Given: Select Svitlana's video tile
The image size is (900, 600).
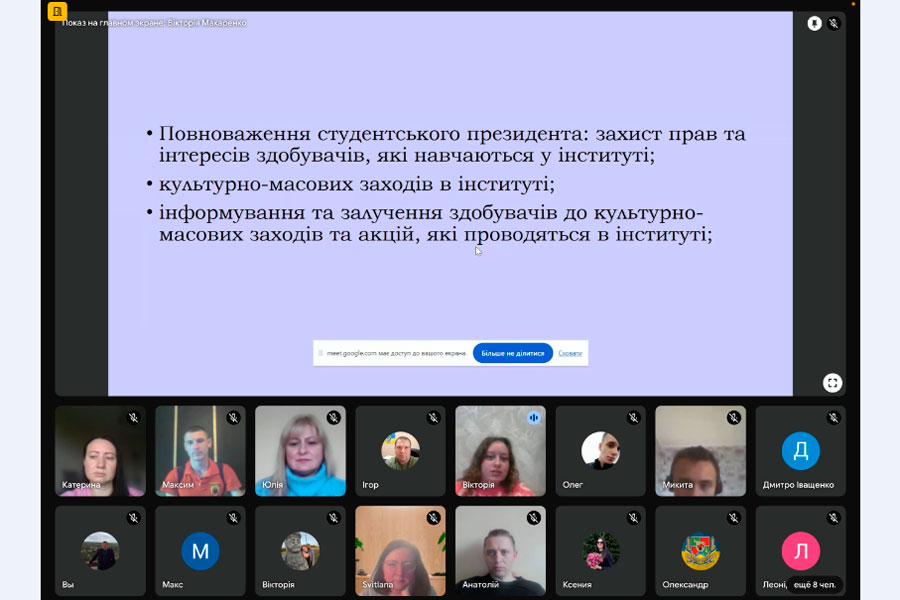Looking at the screenshot, I should (400, 551).
